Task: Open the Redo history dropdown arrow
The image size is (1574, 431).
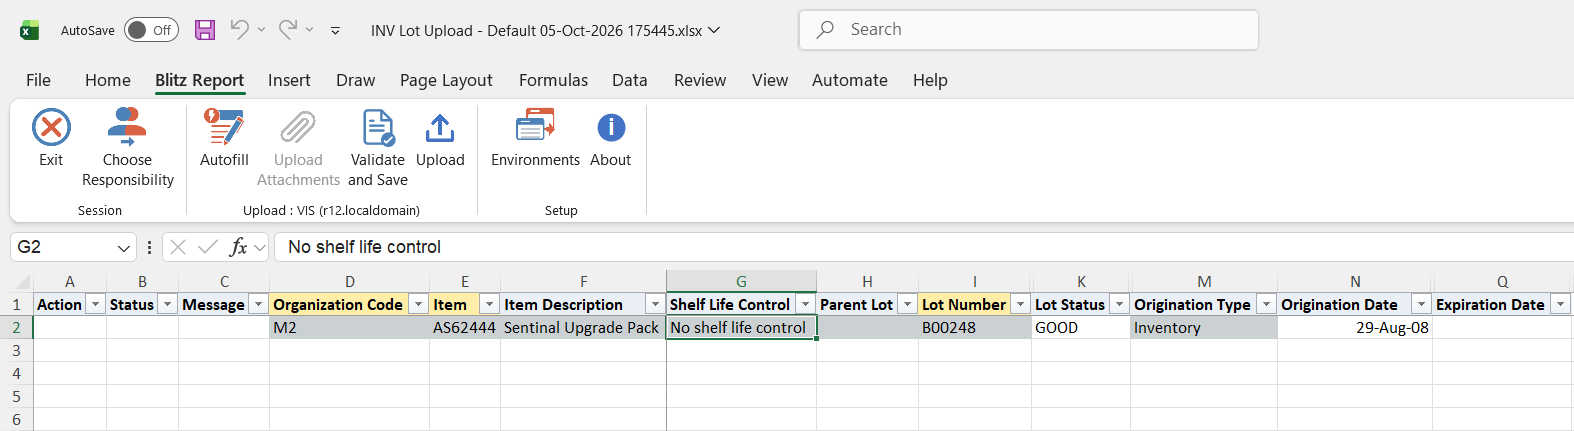Action: 309,30
